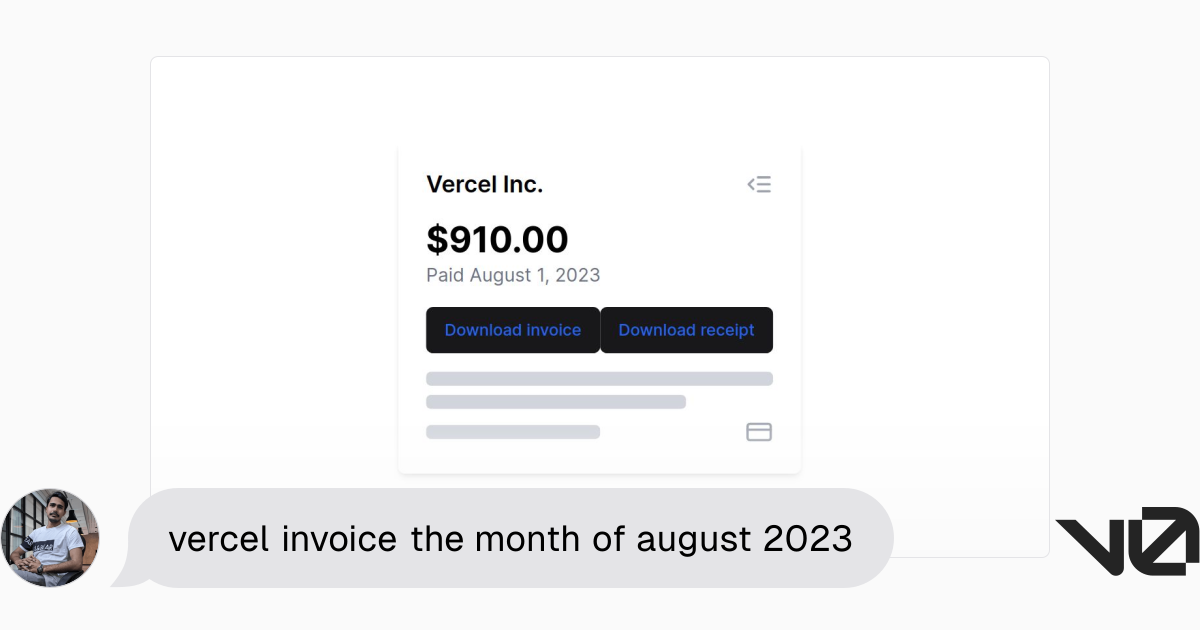Click the vercel invoice prompt message bubble
The height and width of the screenshot is (630, 1200).
point(510,539)
